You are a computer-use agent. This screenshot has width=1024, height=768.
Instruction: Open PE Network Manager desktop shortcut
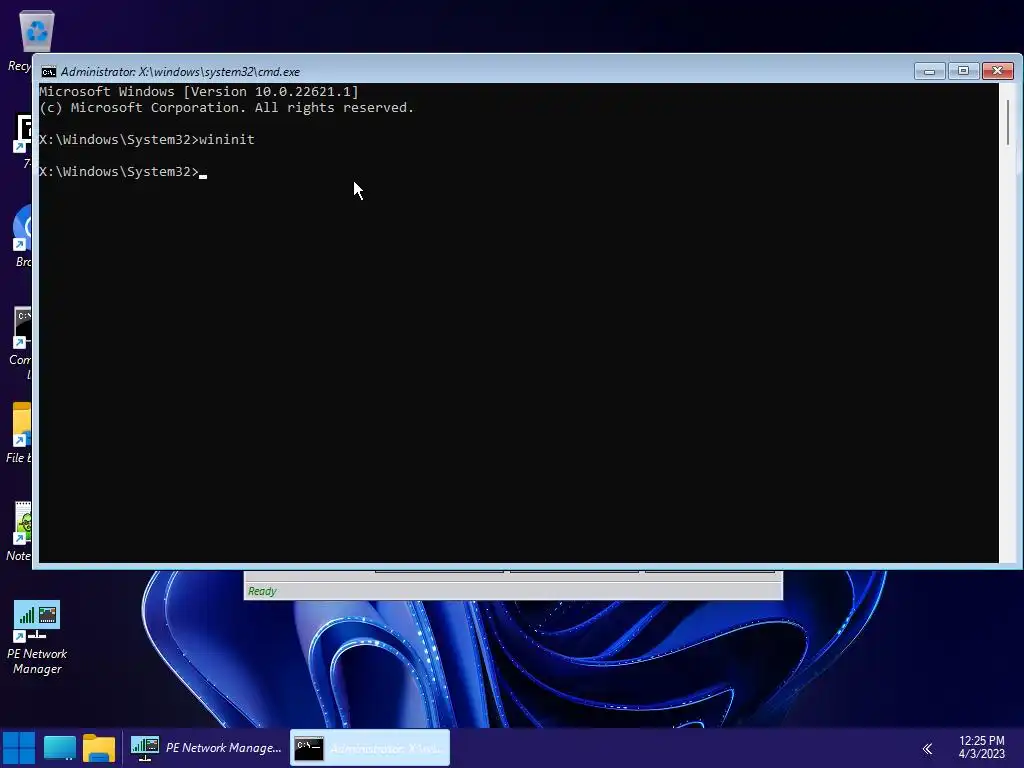click(x=37, y=637)
